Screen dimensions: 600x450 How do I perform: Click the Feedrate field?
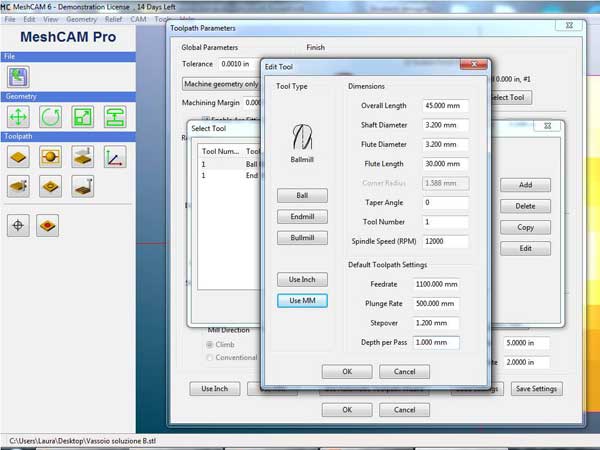[x=436, y=284]
